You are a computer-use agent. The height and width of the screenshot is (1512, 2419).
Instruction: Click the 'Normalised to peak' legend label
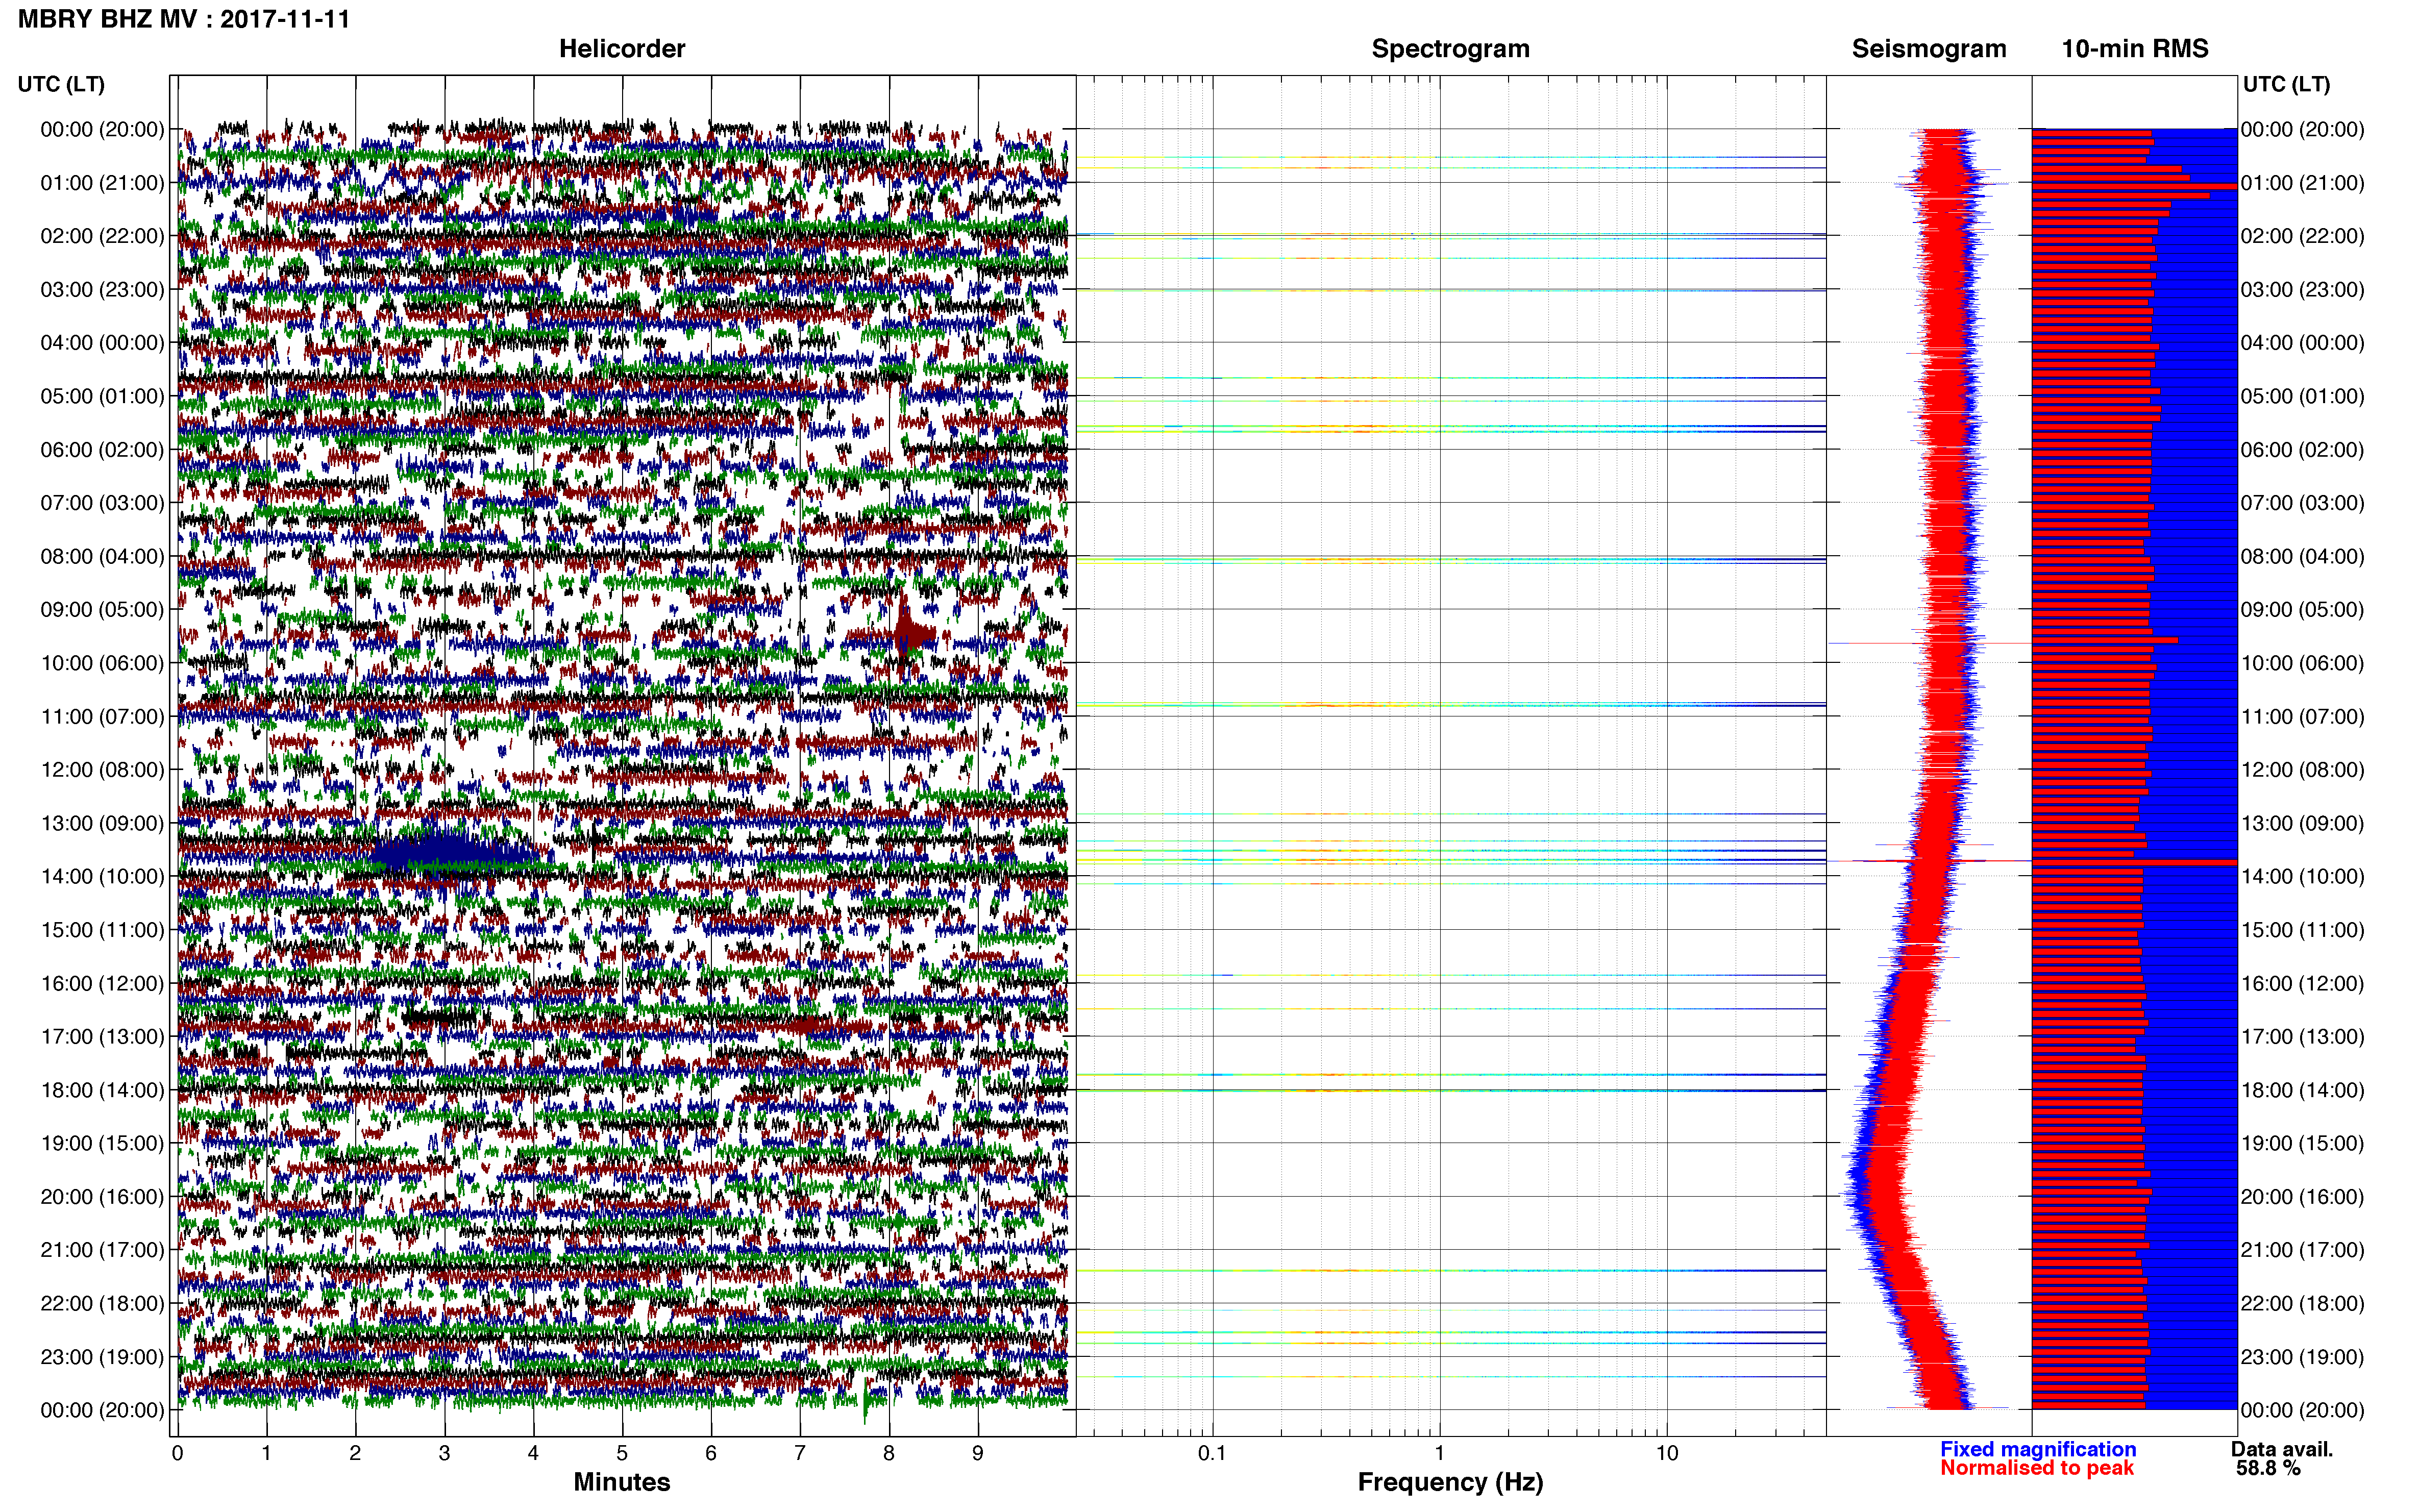2037,1468
